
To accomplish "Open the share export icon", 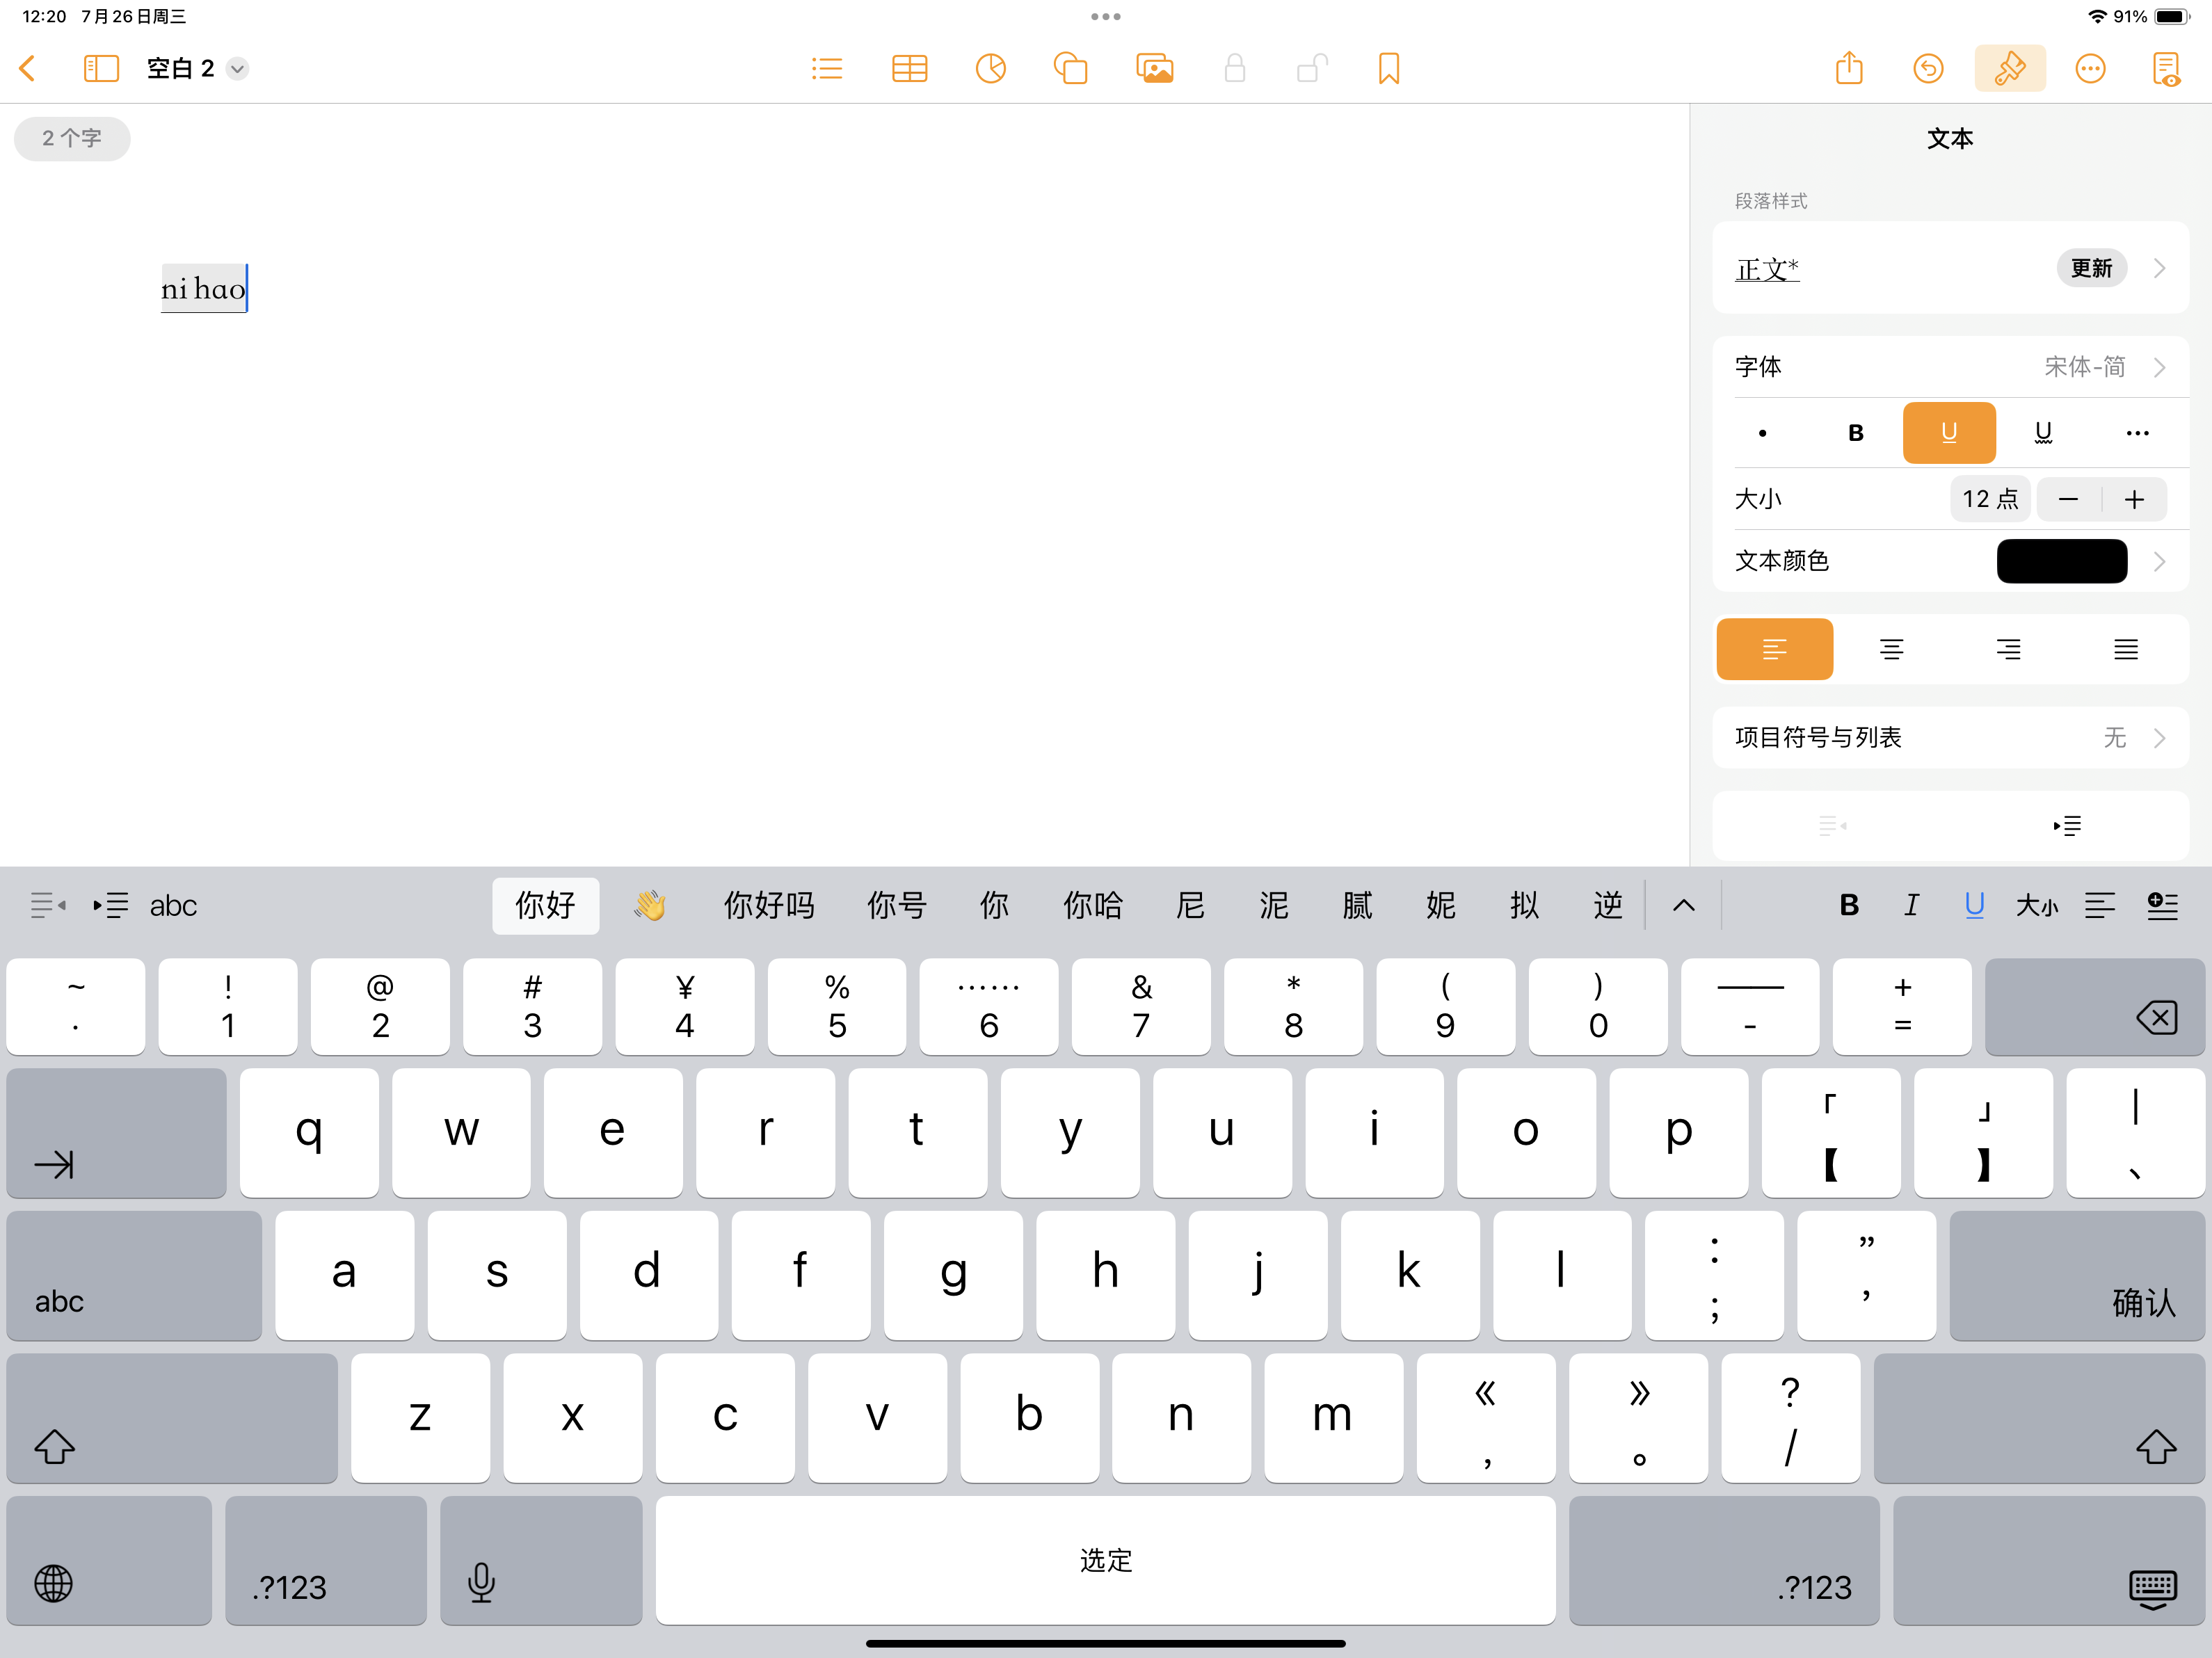I will (1849, 69).
